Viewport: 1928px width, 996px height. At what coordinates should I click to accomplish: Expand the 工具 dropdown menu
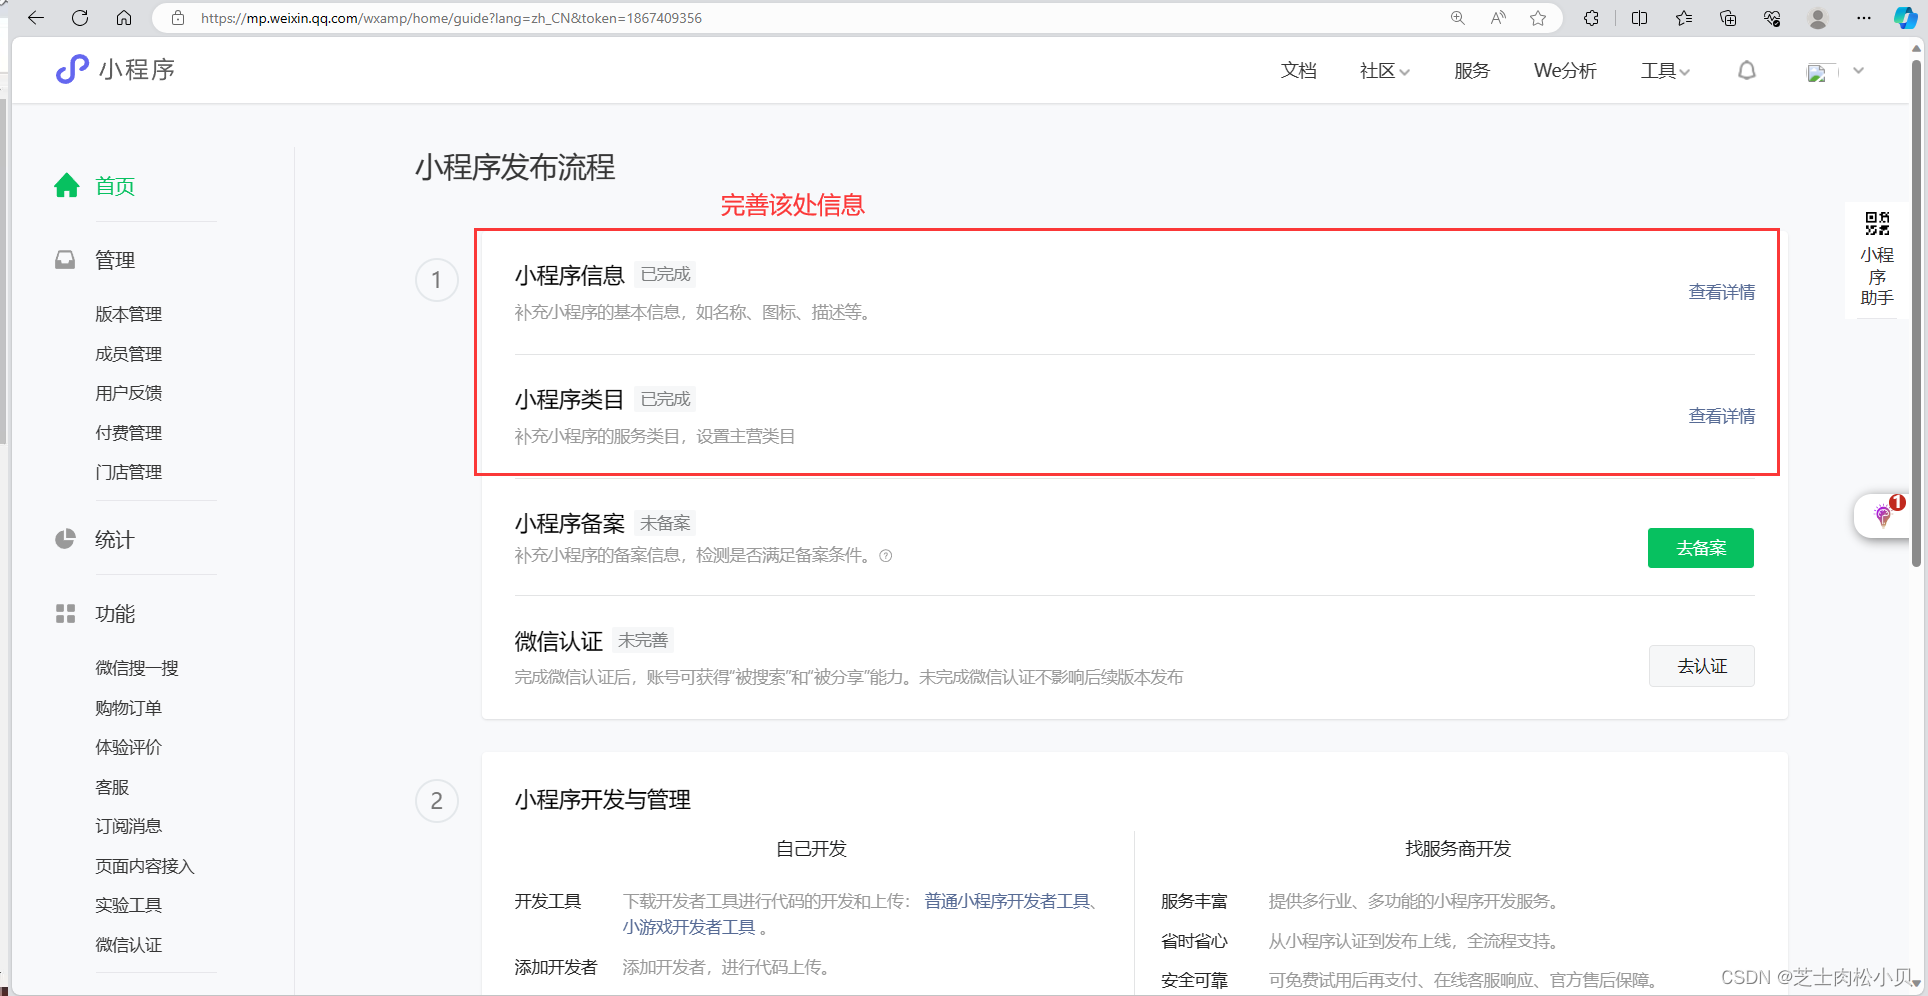(x=1665, y=71)
